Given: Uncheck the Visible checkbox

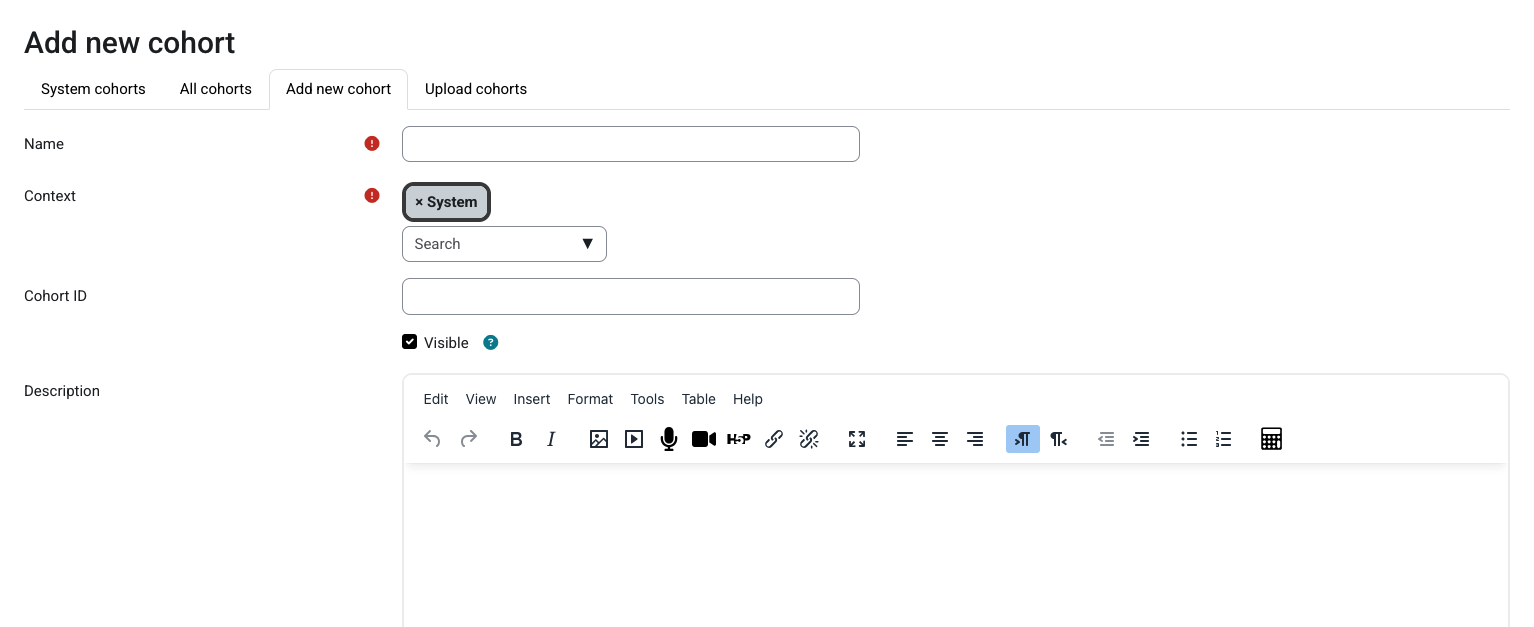Looking at the screenshot, I should click(409, 341).
